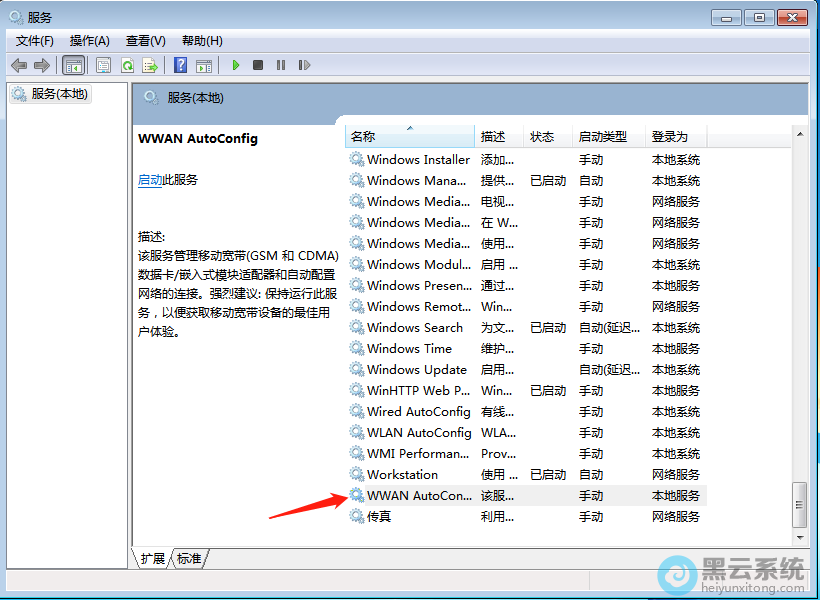Click the Restart Service toolbar button
Viewport: 820px width, 600px height.
[x=304, y=65]
